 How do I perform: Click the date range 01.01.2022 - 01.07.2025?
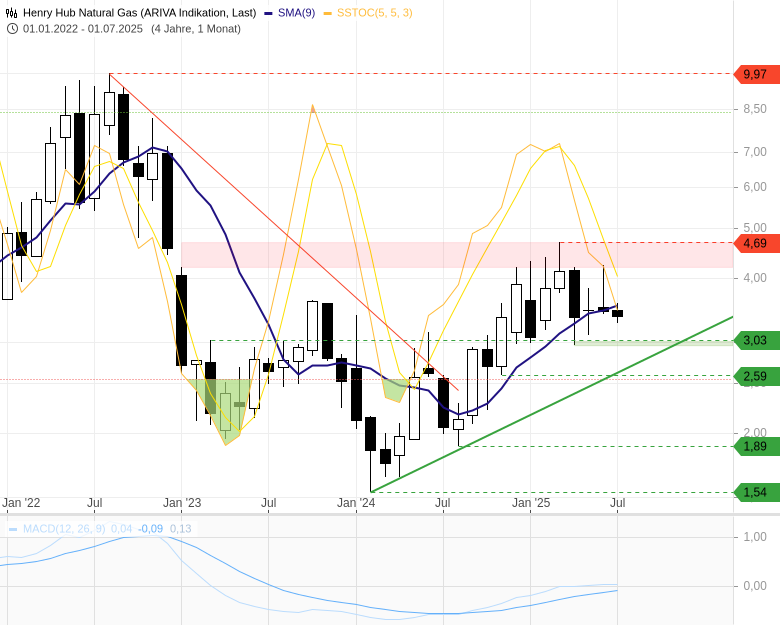tap(83, 29)
